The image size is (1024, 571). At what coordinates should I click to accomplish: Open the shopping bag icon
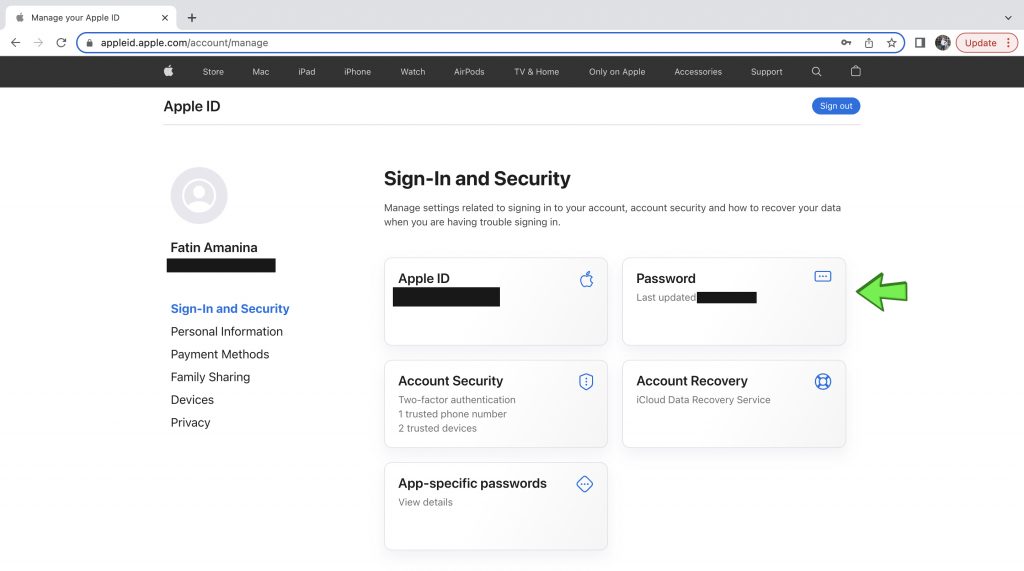coord(856,71)
